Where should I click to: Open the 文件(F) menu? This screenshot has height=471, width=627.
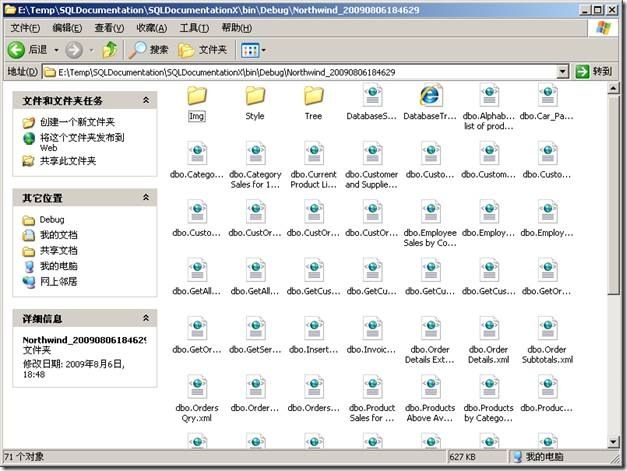pyautogui.click(x=25, y=28)
